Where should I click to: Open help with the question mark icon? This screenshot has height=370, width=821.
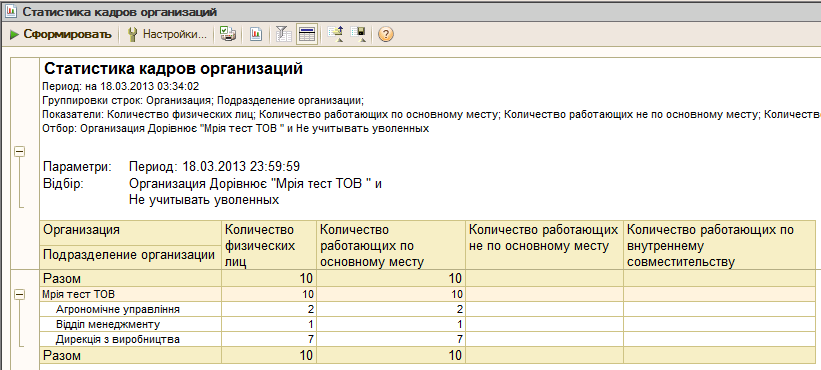pyautogui.click(x=385, y=35)
